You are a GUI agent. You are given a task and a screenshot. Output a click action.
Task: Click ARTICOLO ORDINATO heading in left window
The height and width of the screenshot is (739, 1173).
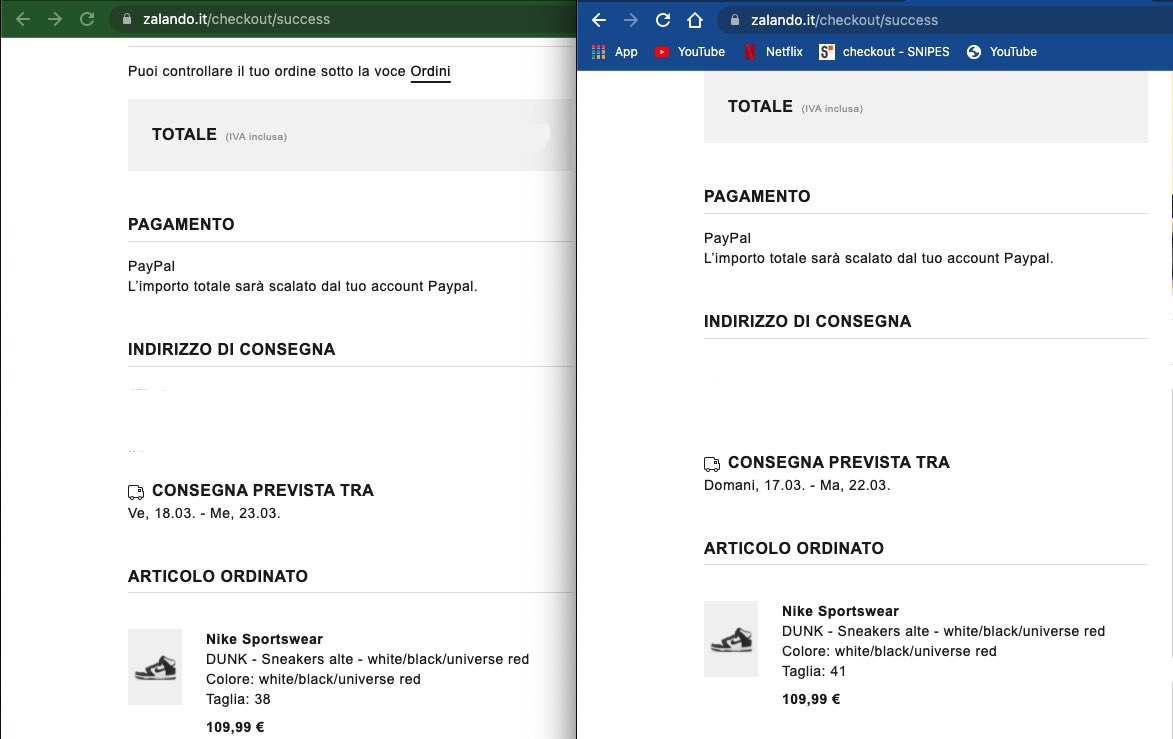pos(218,576)
